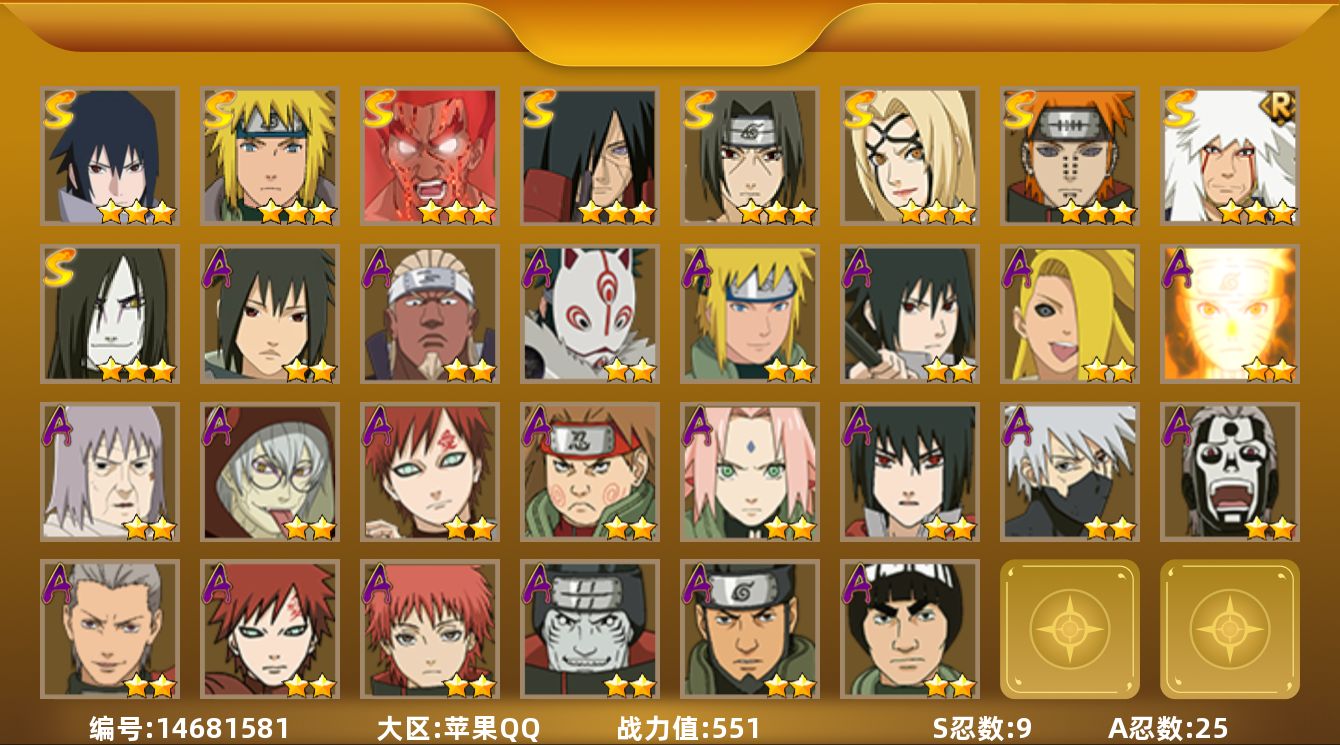1340x745 pixels.
Task: Open the blue-skinned Kisame A-rank portrait
Action: pyautogui.click(x=589, y=629)
